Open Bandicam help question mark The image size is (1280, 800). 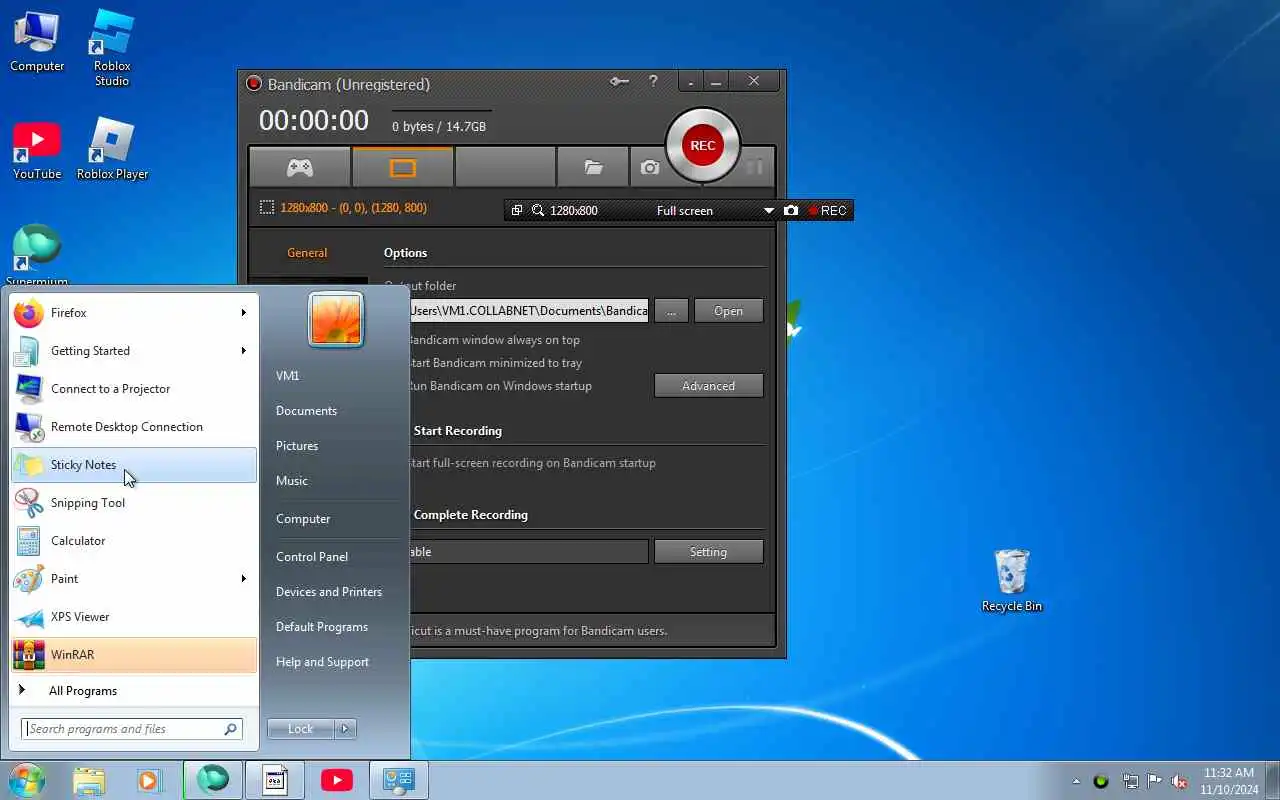pyautogui.click(x=653, y=82)
